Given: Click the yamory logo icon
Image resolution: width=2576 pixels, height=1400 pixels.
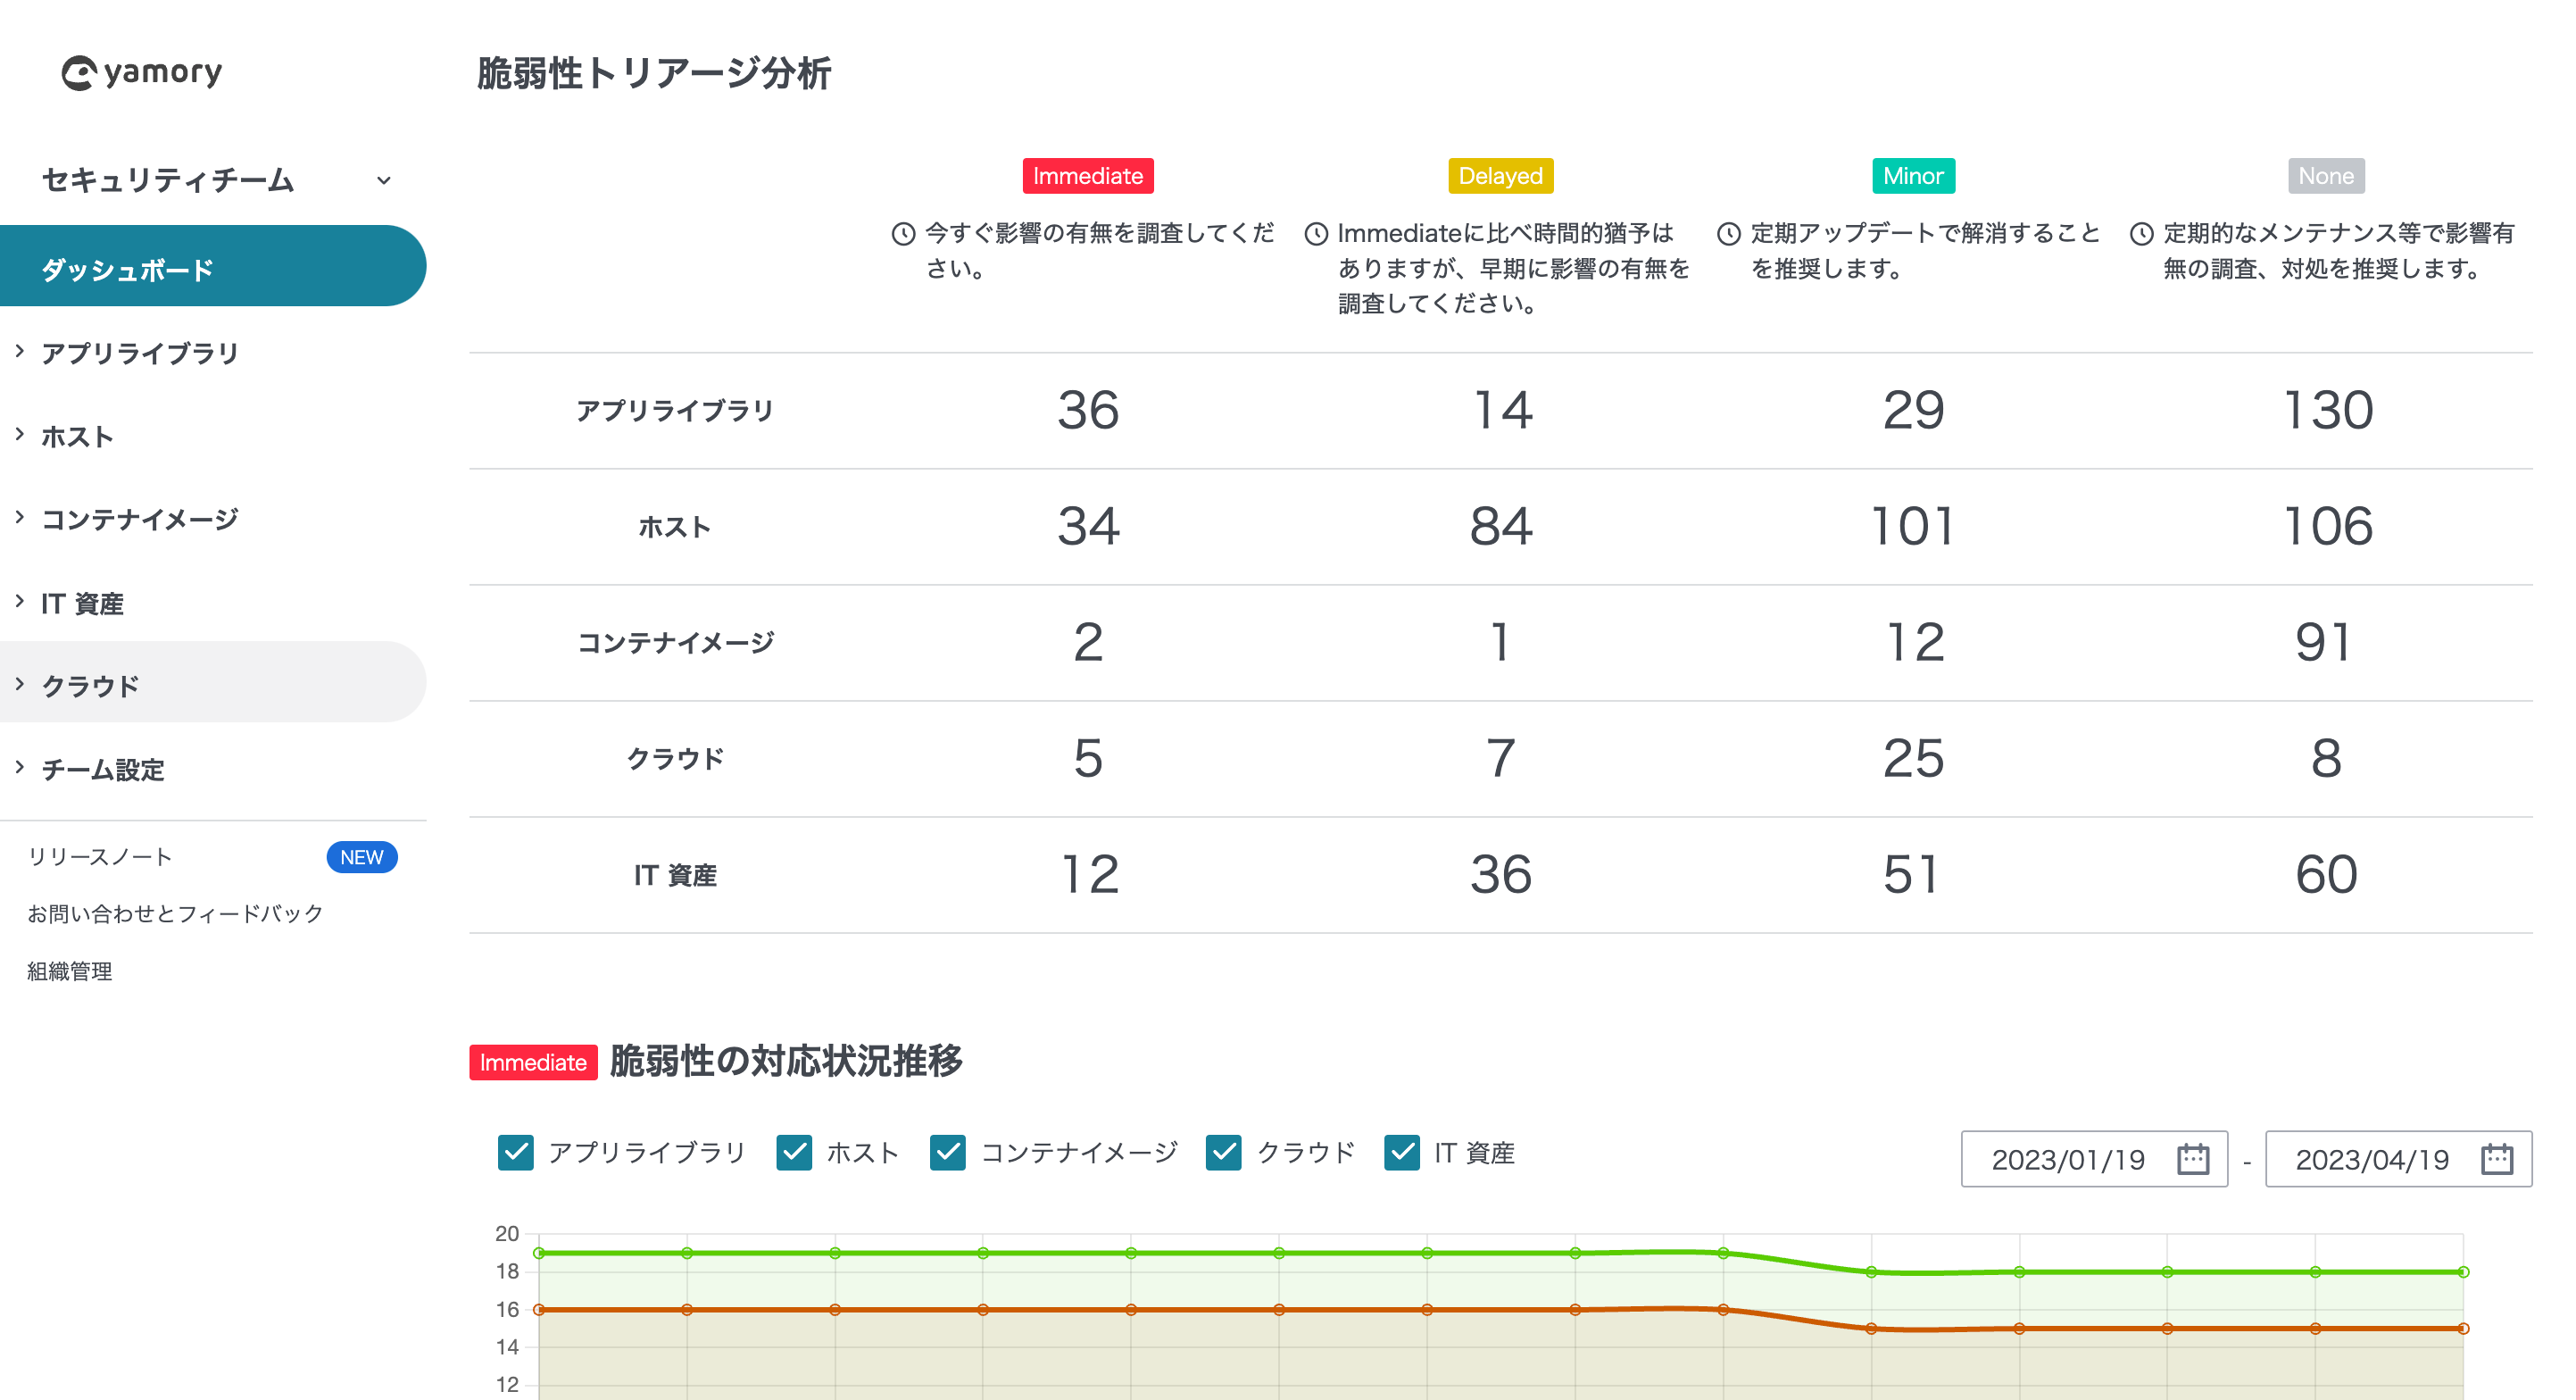Looking at the screenshot, I should click(82, 71).
